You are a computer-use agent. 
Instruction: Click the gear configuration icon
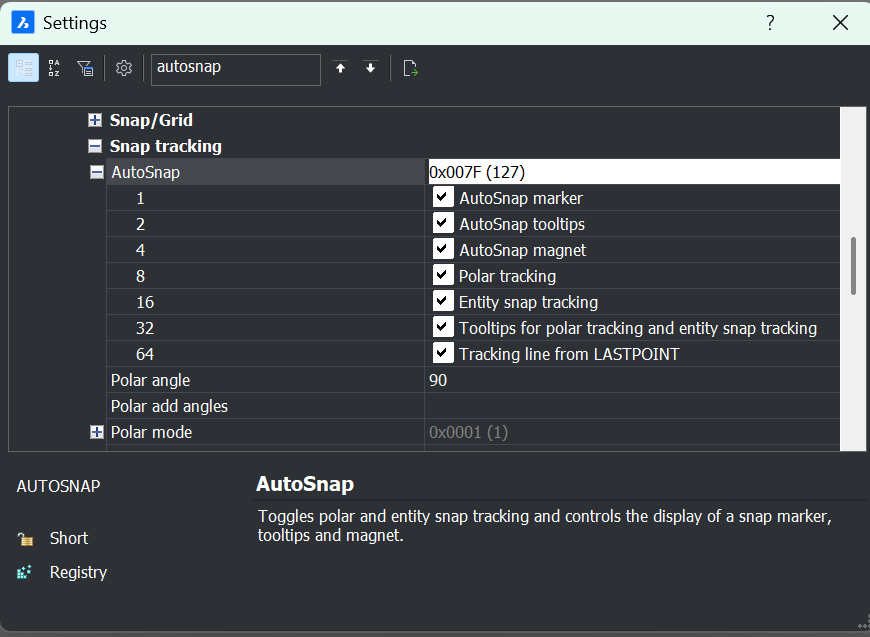[x=124, y=68]
